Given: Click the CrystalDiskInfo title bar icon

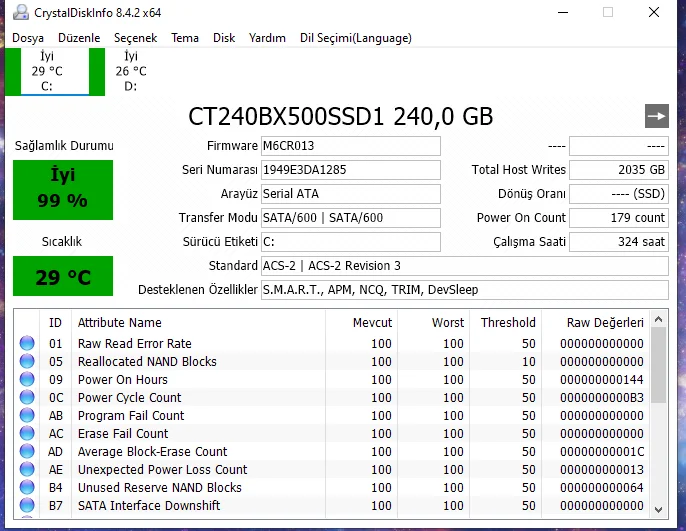Looking at the screenshot, I should coord(21,13).
